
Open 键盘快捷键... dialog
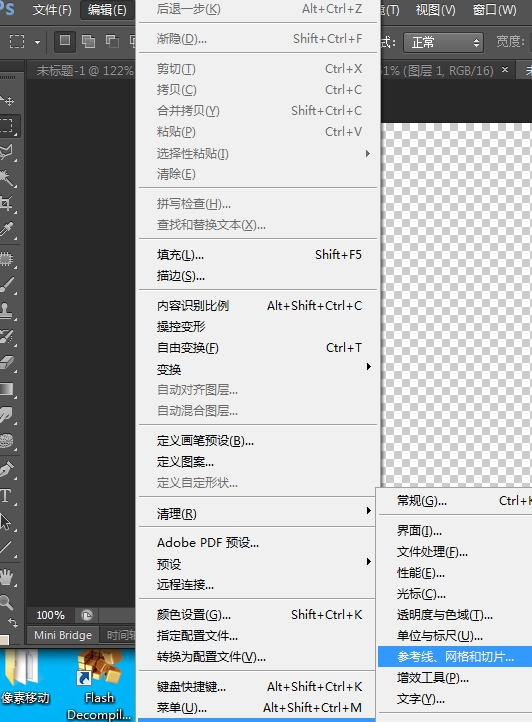[x=258, y=687]
